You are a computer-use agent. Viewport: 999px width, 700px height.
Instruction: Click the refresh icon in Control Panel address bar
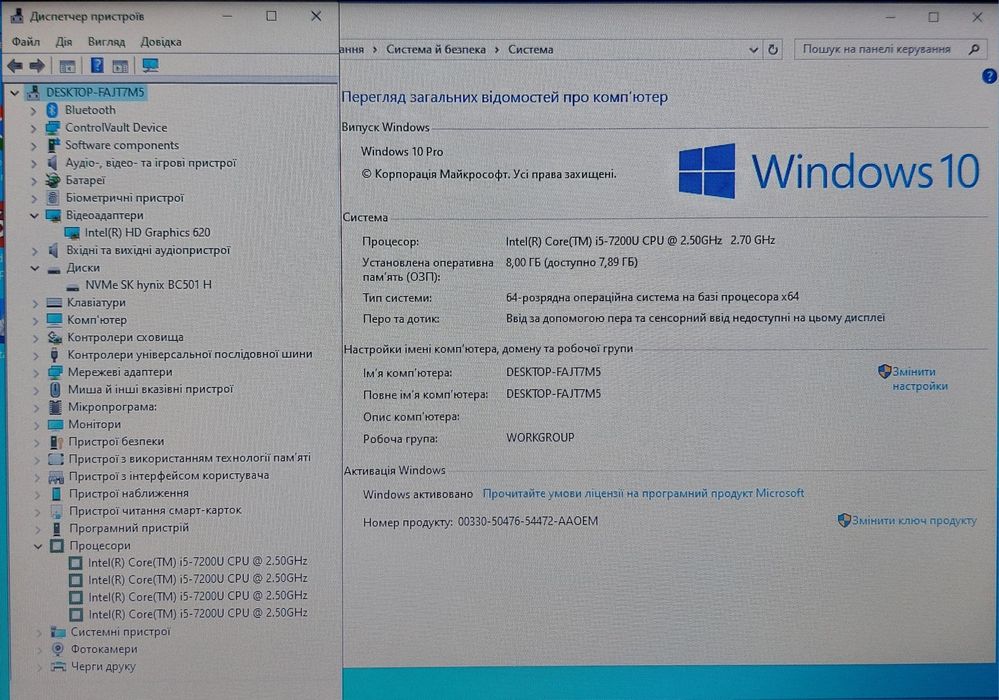(x=773, y=50)
